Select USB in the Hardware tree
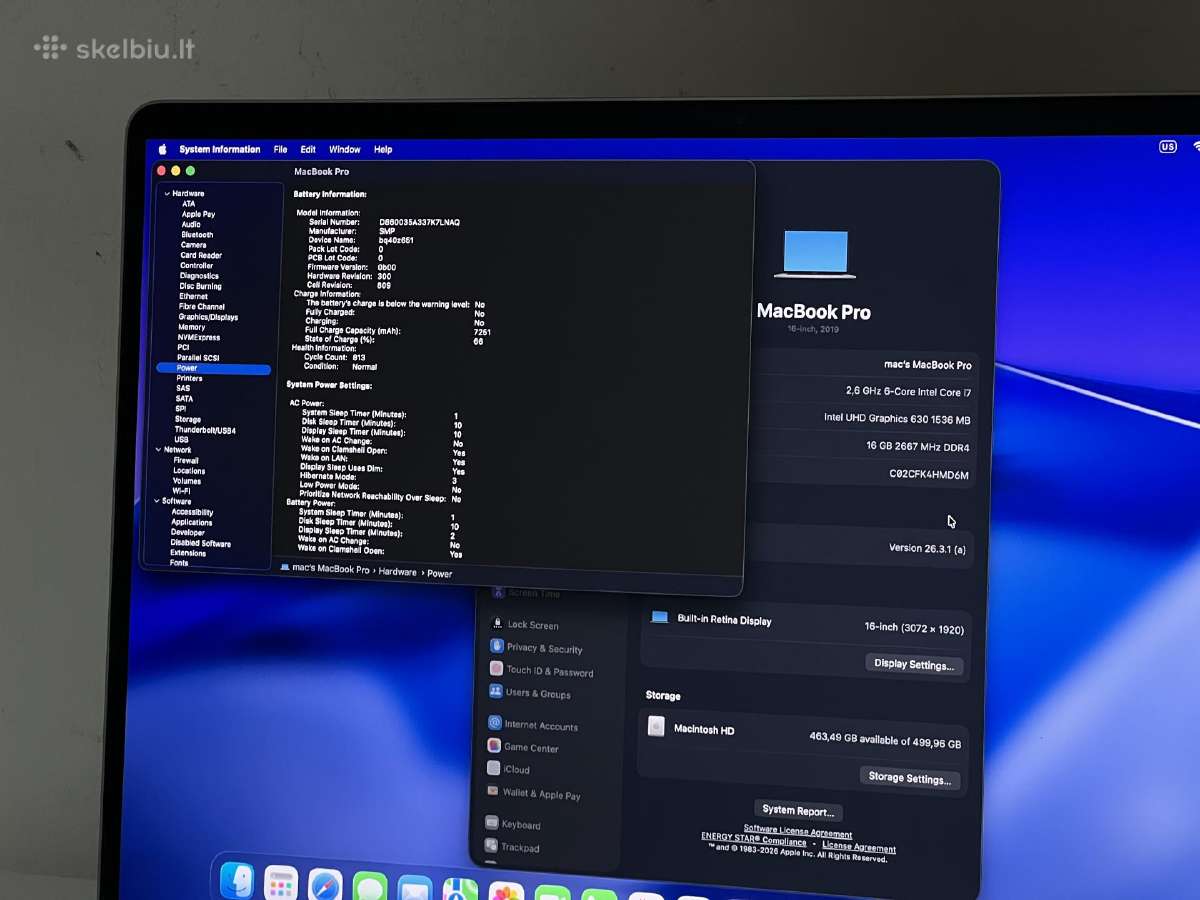1200x900 pixels. [181, 440]
